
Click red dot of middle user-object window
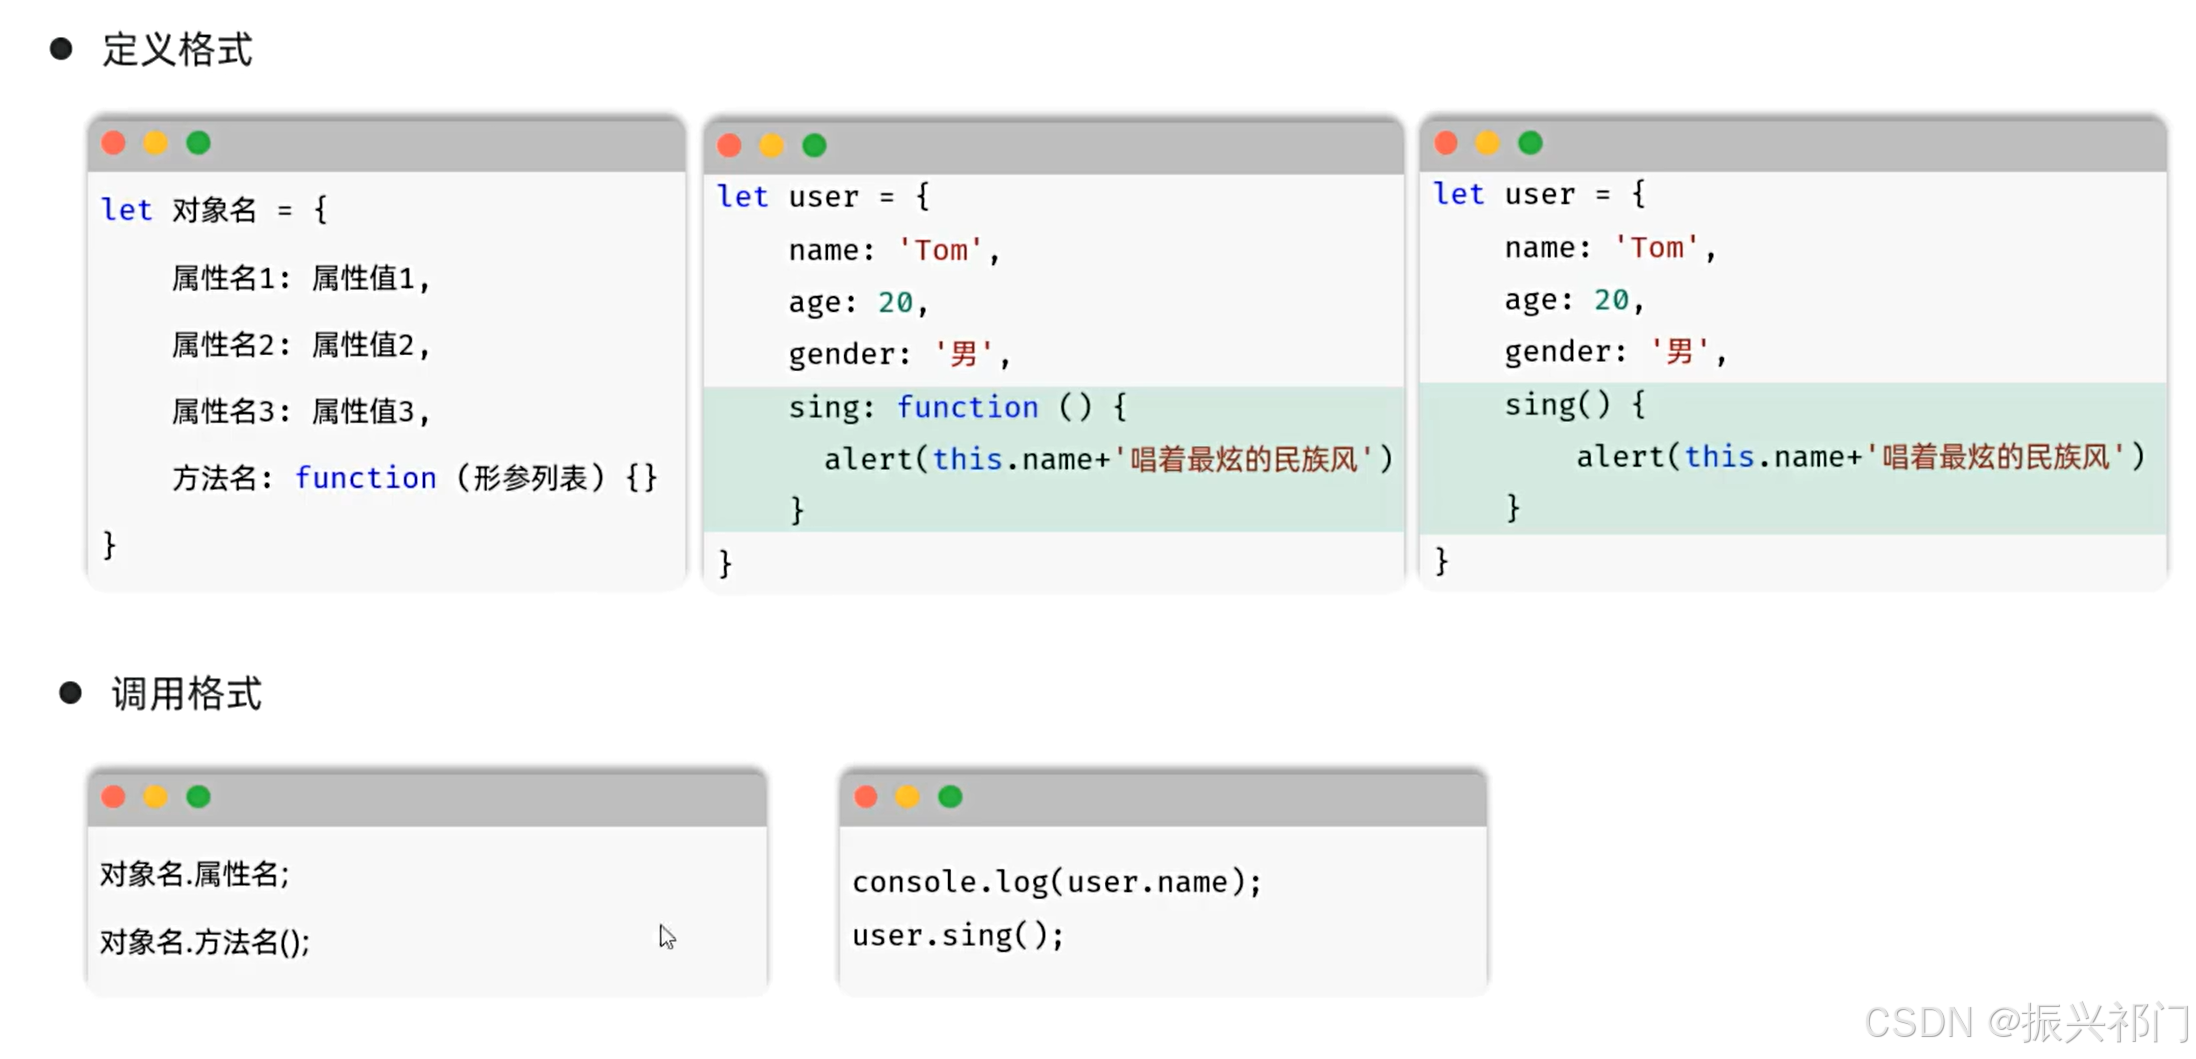[x=729, y=146]
